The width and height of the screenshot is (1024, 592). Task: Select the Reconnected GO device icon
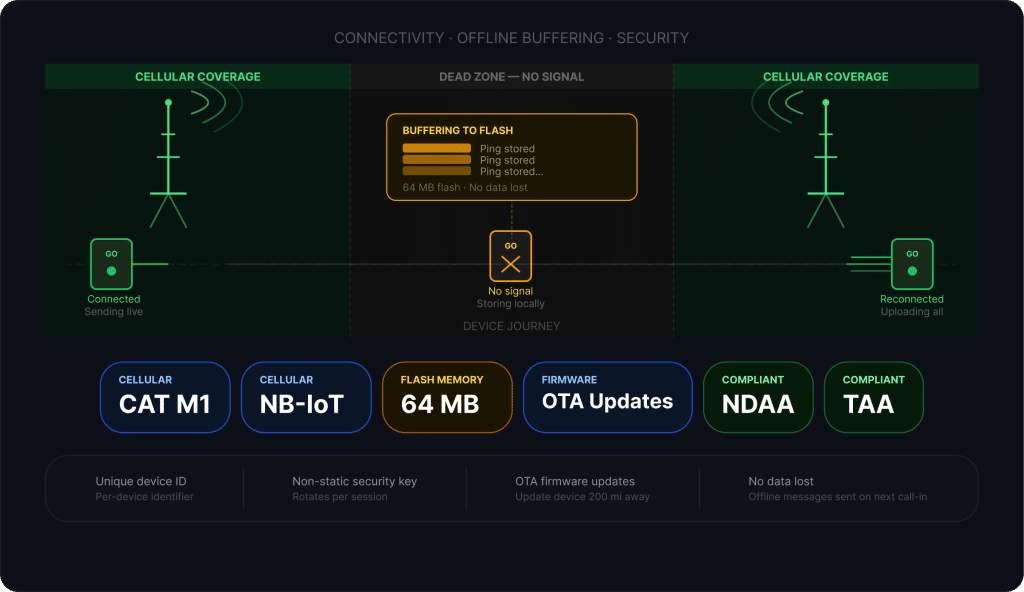[912, 264]
